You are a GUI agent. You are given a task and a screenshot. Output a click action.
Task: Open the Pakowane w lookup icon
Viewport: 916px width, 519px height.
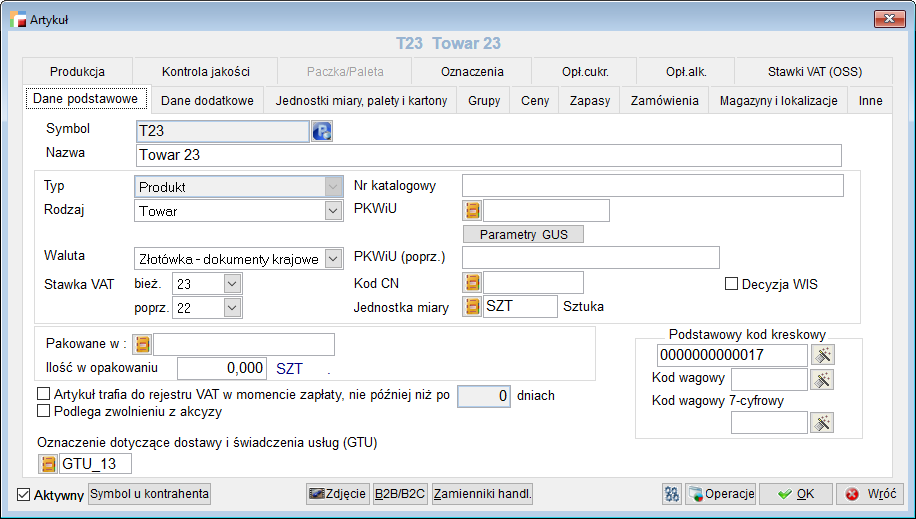(x=142, y=344)
